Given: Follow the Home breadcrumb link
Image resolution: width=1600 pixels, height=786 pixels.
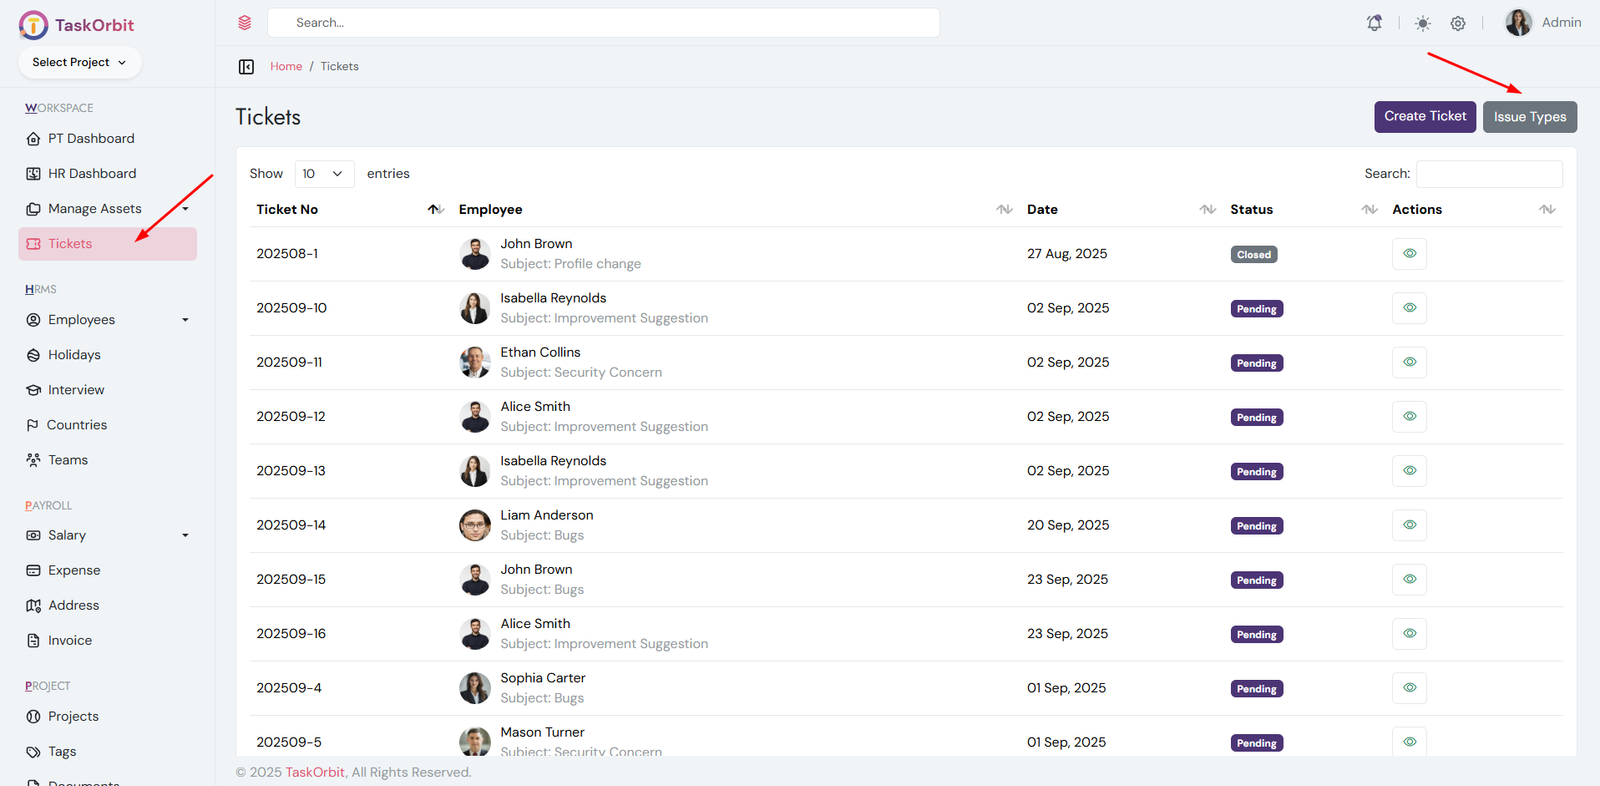Looking at the screenshot, I should pos(286,67).
